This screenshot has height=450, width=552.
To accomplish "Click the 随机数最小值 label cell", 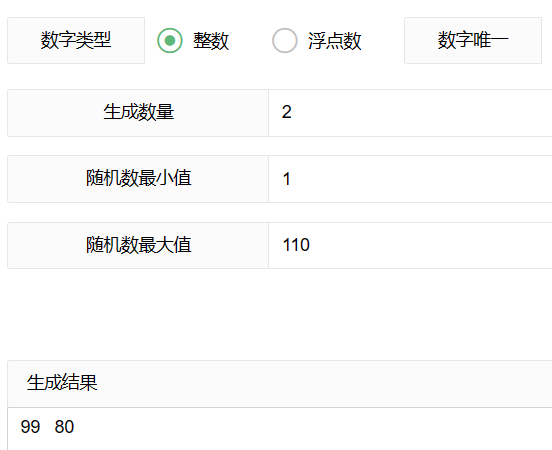I will pyautogui.click(x=138, y=179).
